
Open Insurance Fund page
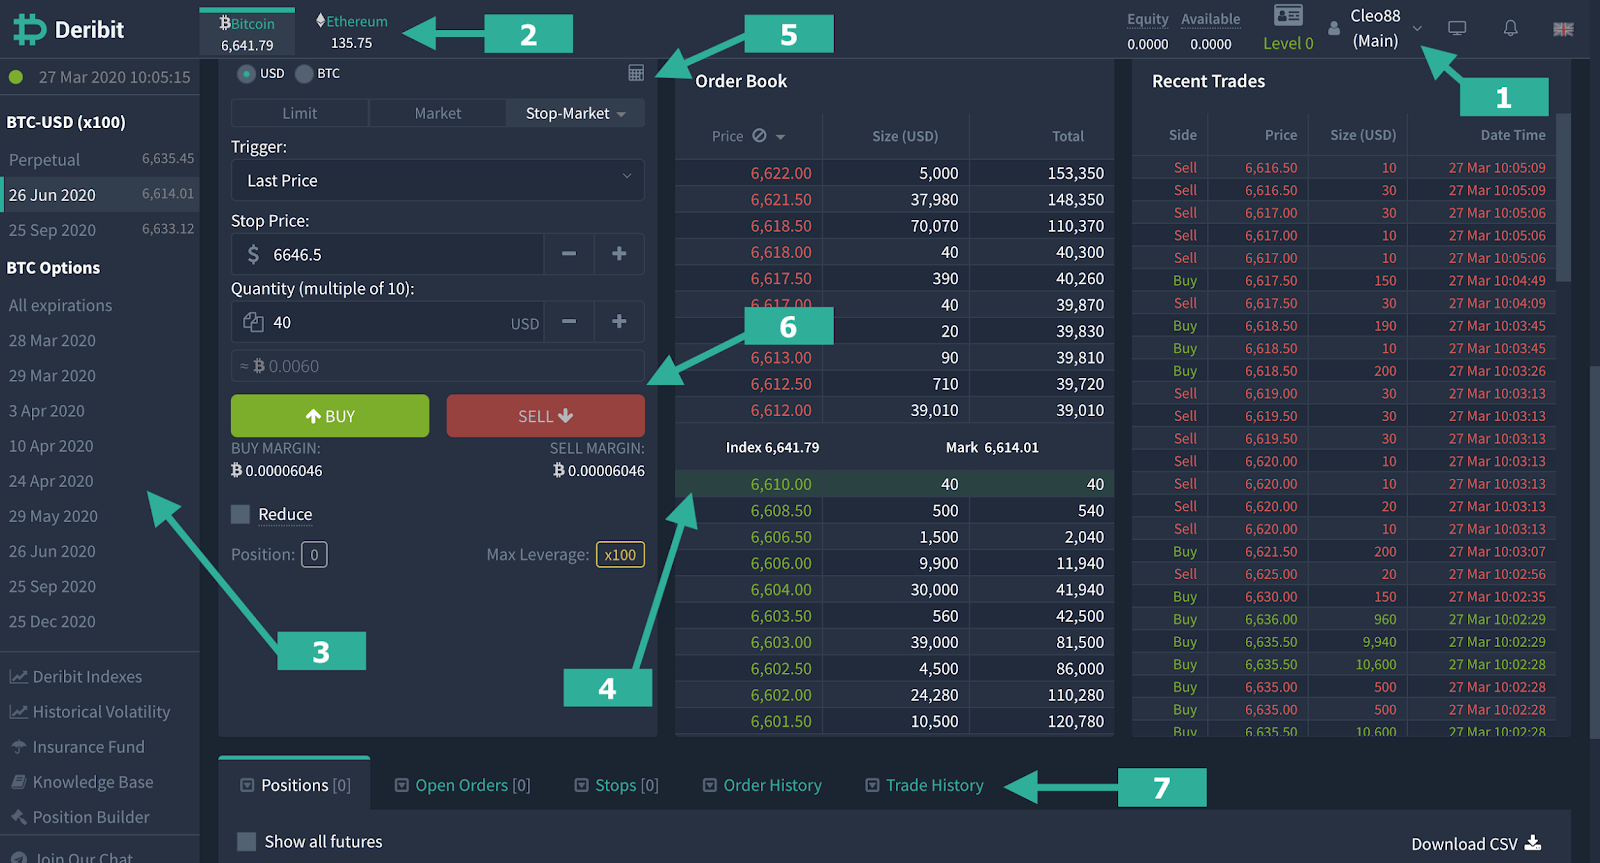click(x=77, y=747)
